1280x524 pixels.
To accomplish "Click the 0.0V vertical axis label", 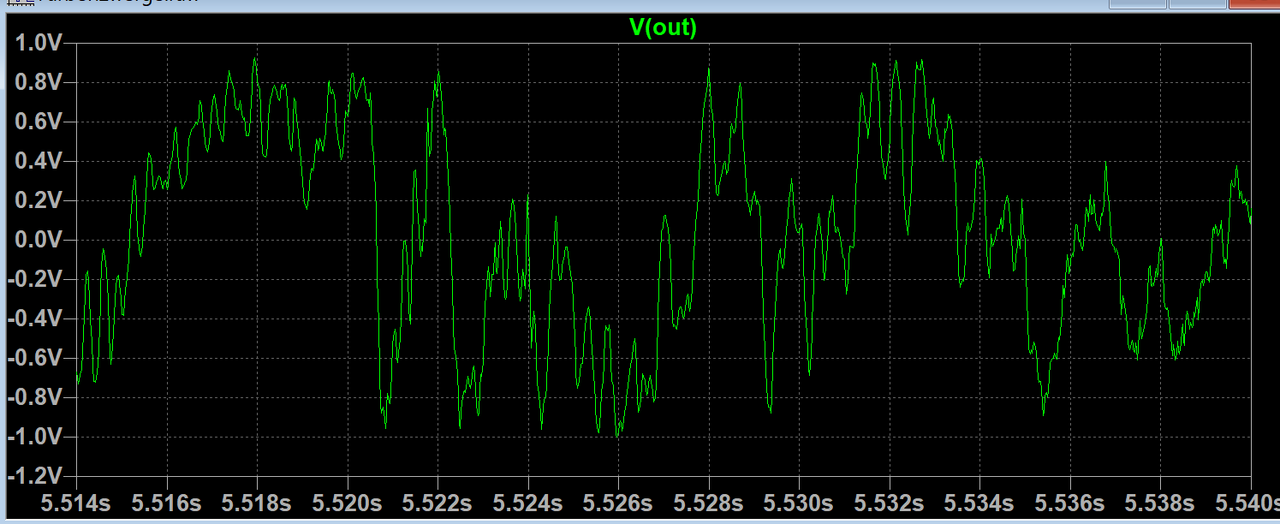I will [38, 240].
